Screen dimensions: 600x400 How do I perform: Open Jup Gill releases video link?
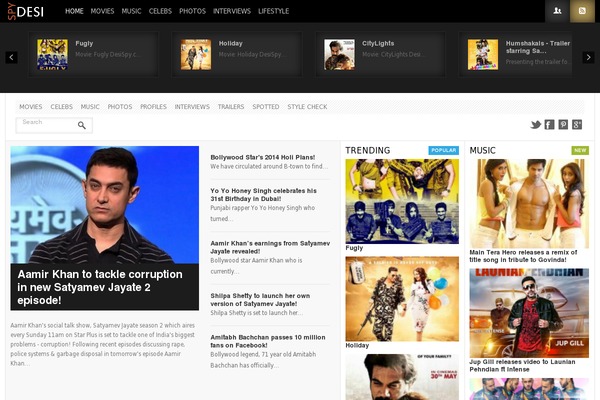(x=522, y=366)
